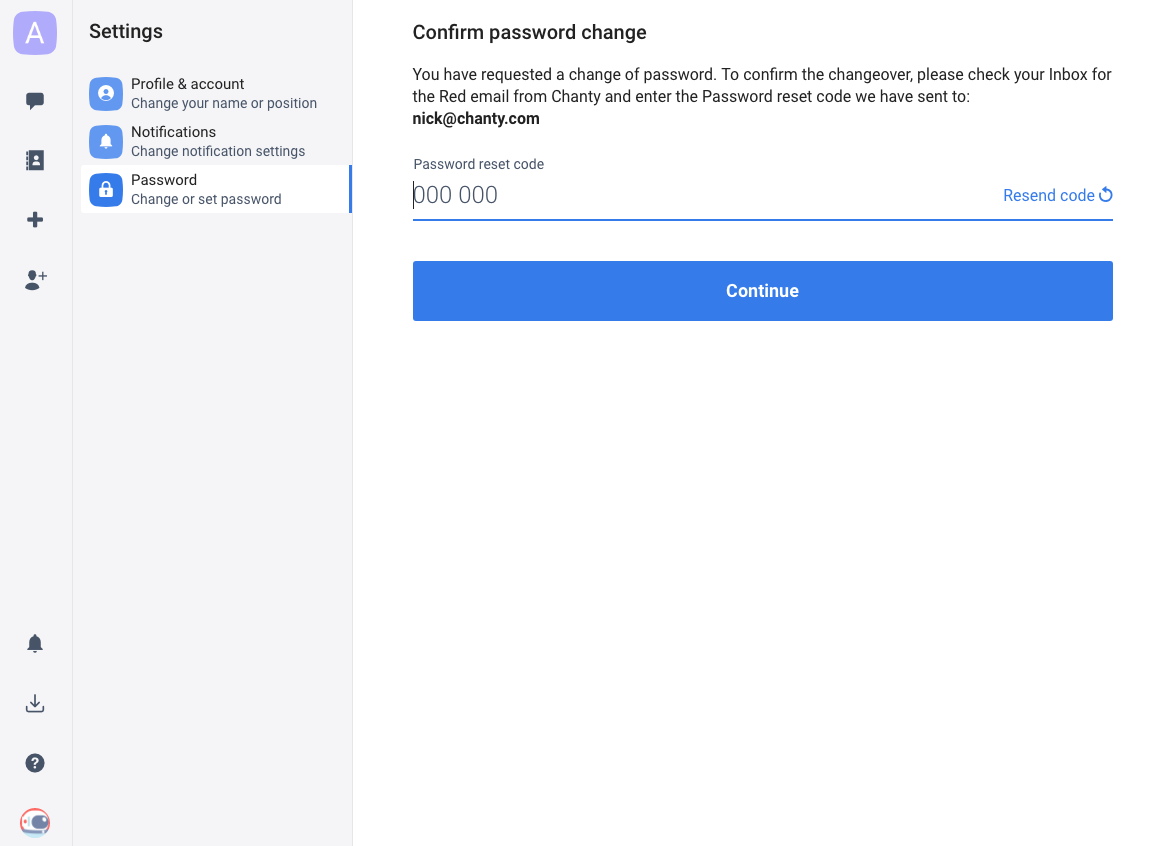Select the Password settings item
Screen dimensions: 1152x846
click(216, 189)
